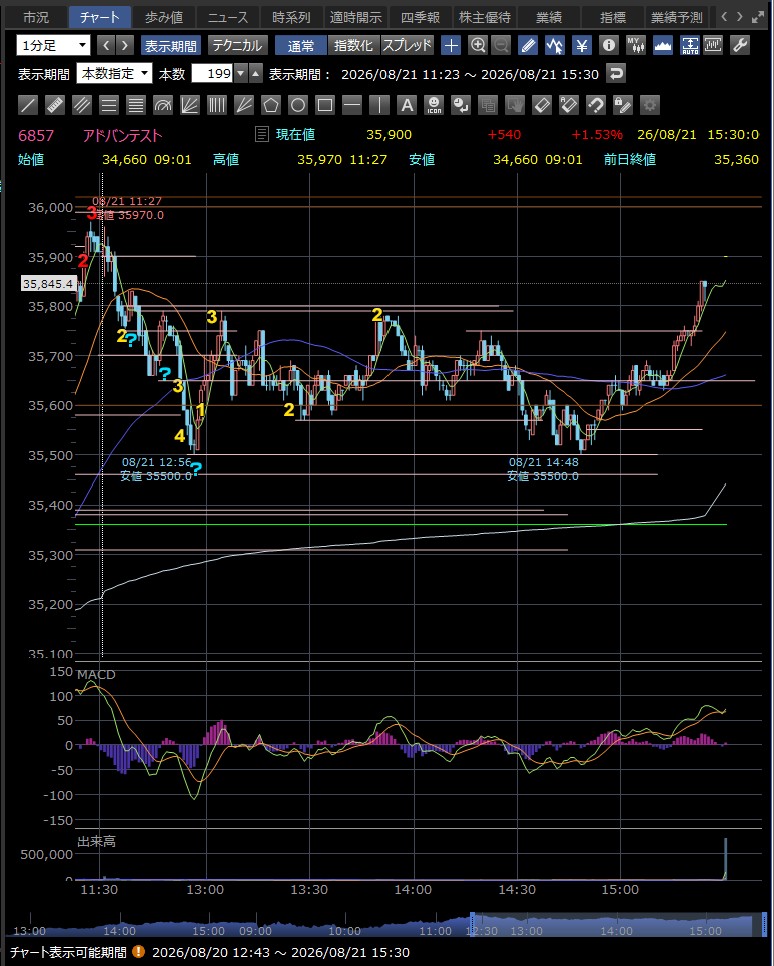Select the fan lines tool
774x966 pixels.
(x=190, y=105)
